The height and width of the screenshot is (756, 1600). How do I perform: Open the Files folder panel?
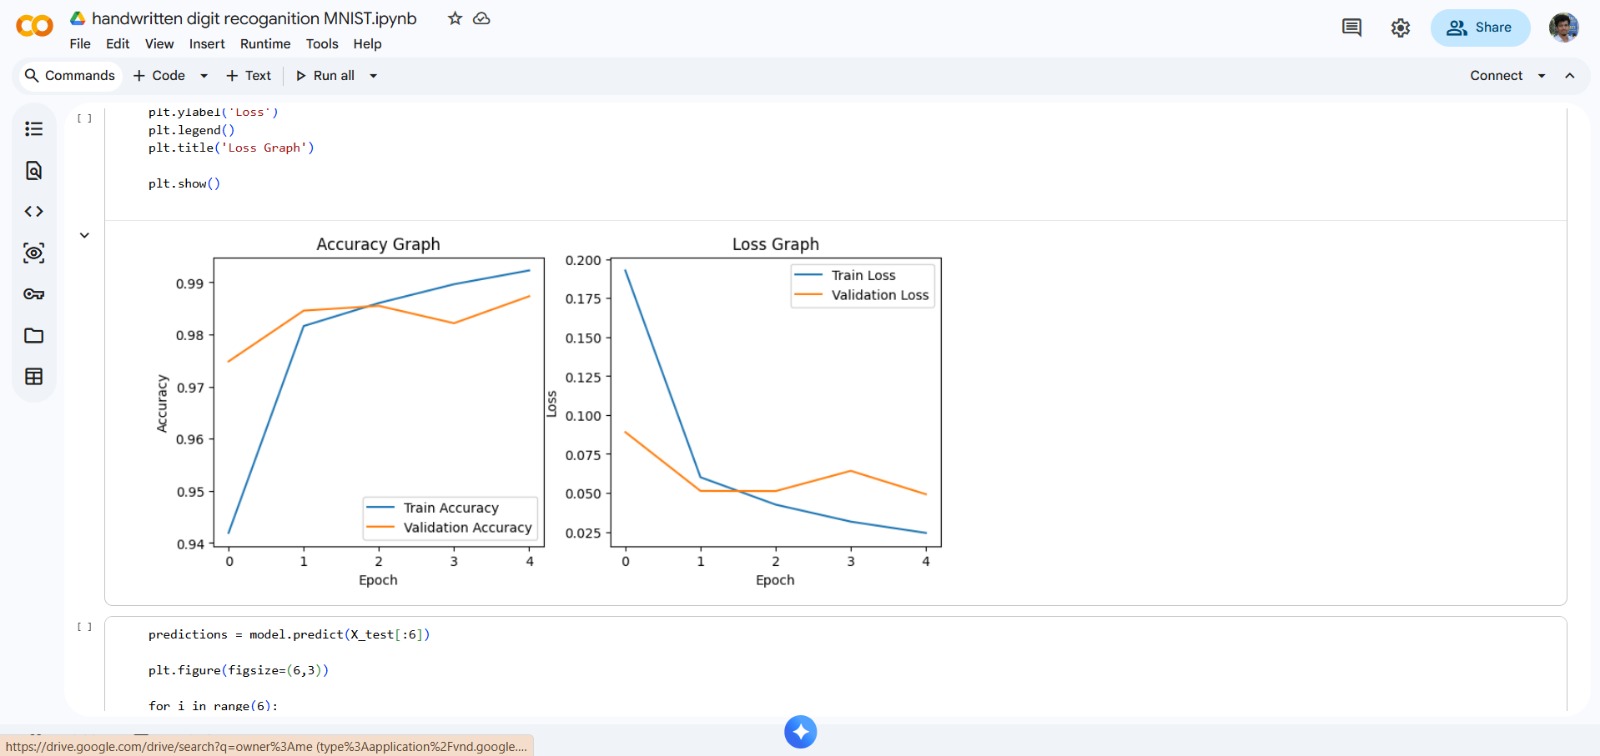tap(34, 336)
